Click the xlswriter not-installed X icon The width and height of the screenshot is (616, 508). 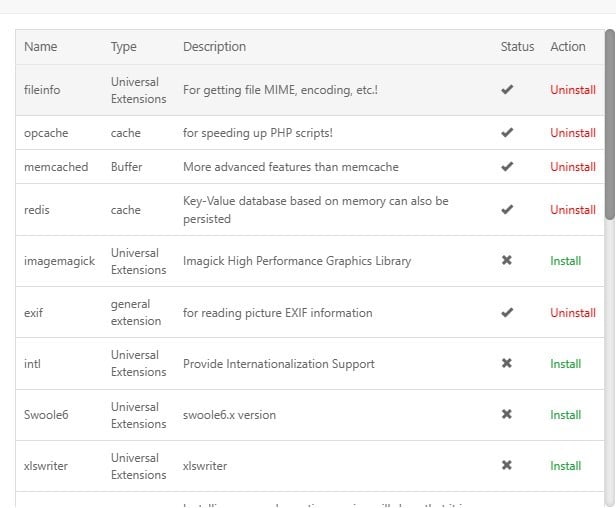pos(507,466)
